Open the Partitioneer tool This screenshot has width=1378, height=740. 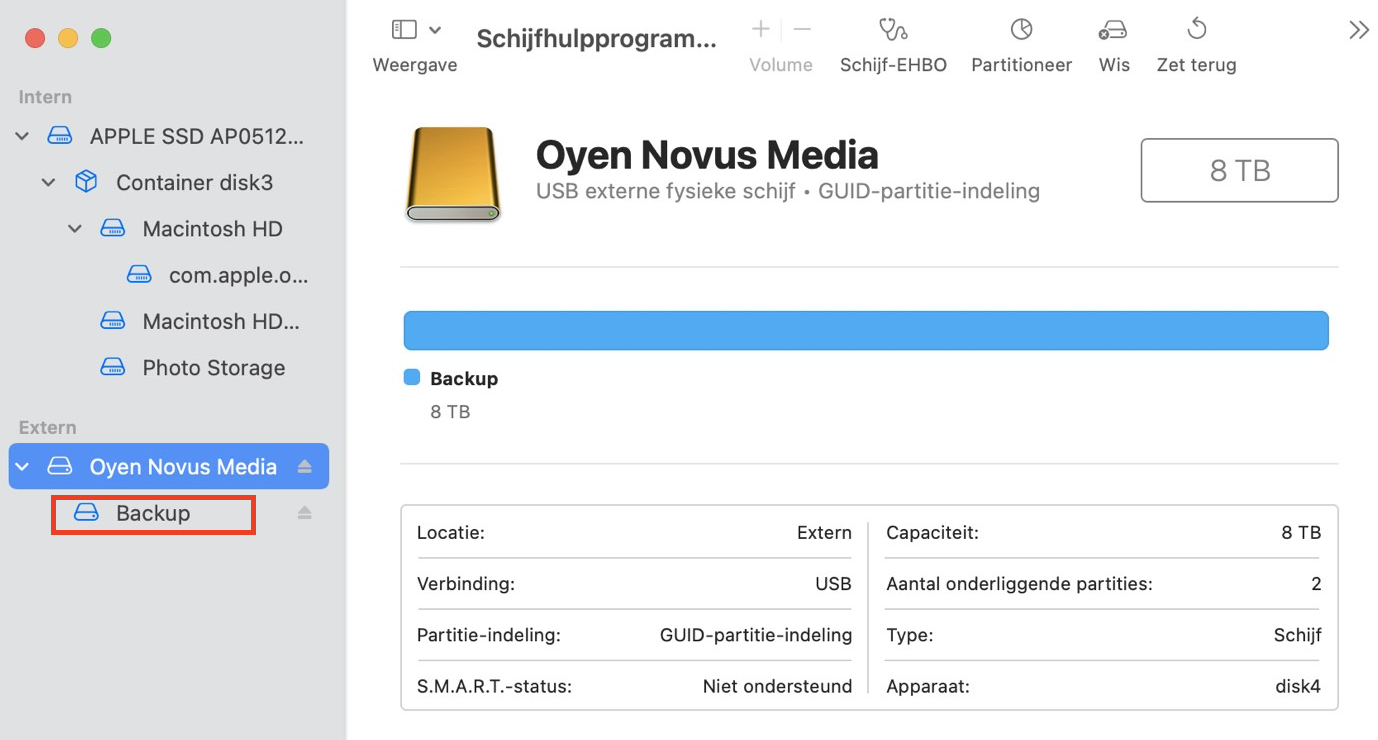[1021, 42]
